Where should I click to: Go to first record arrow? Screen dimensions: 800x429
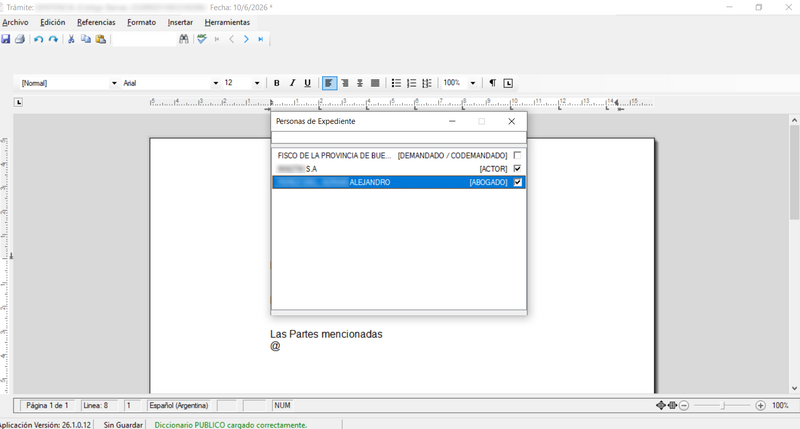point(217,39)
